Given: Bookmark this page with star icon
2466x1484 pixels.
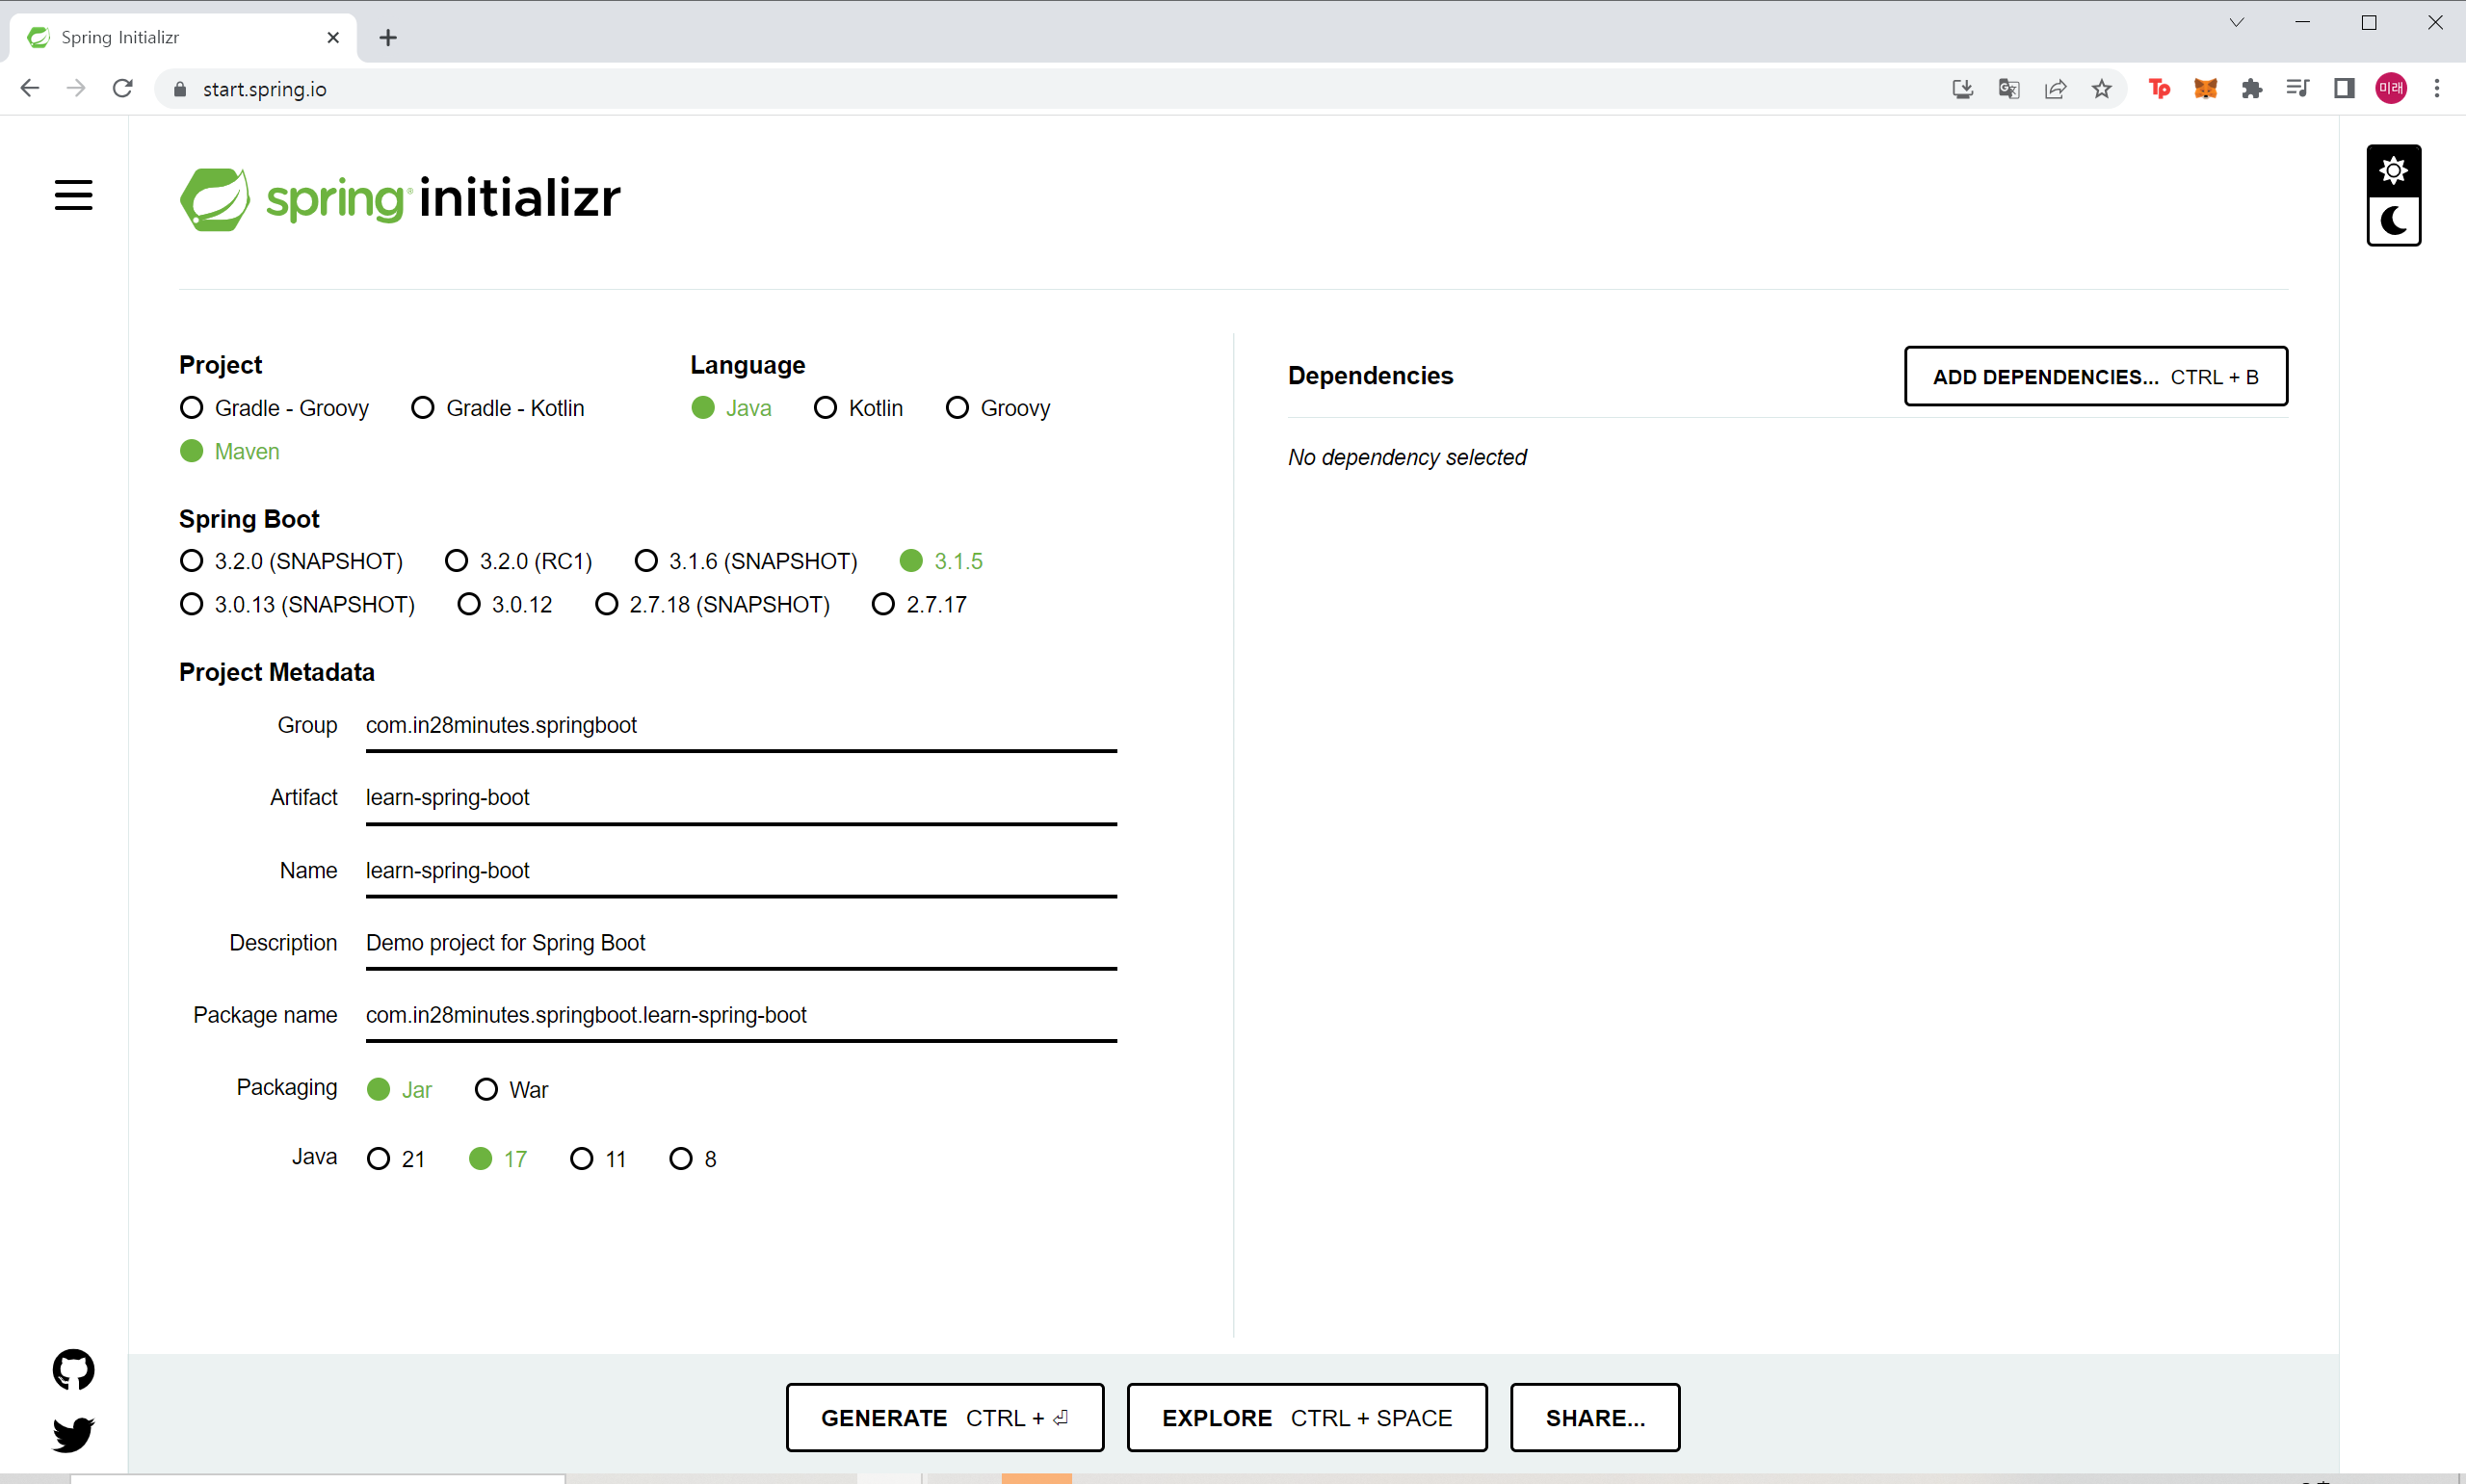Looking at the screenshot, I should pyautogui.click(x=2101, y=89).
